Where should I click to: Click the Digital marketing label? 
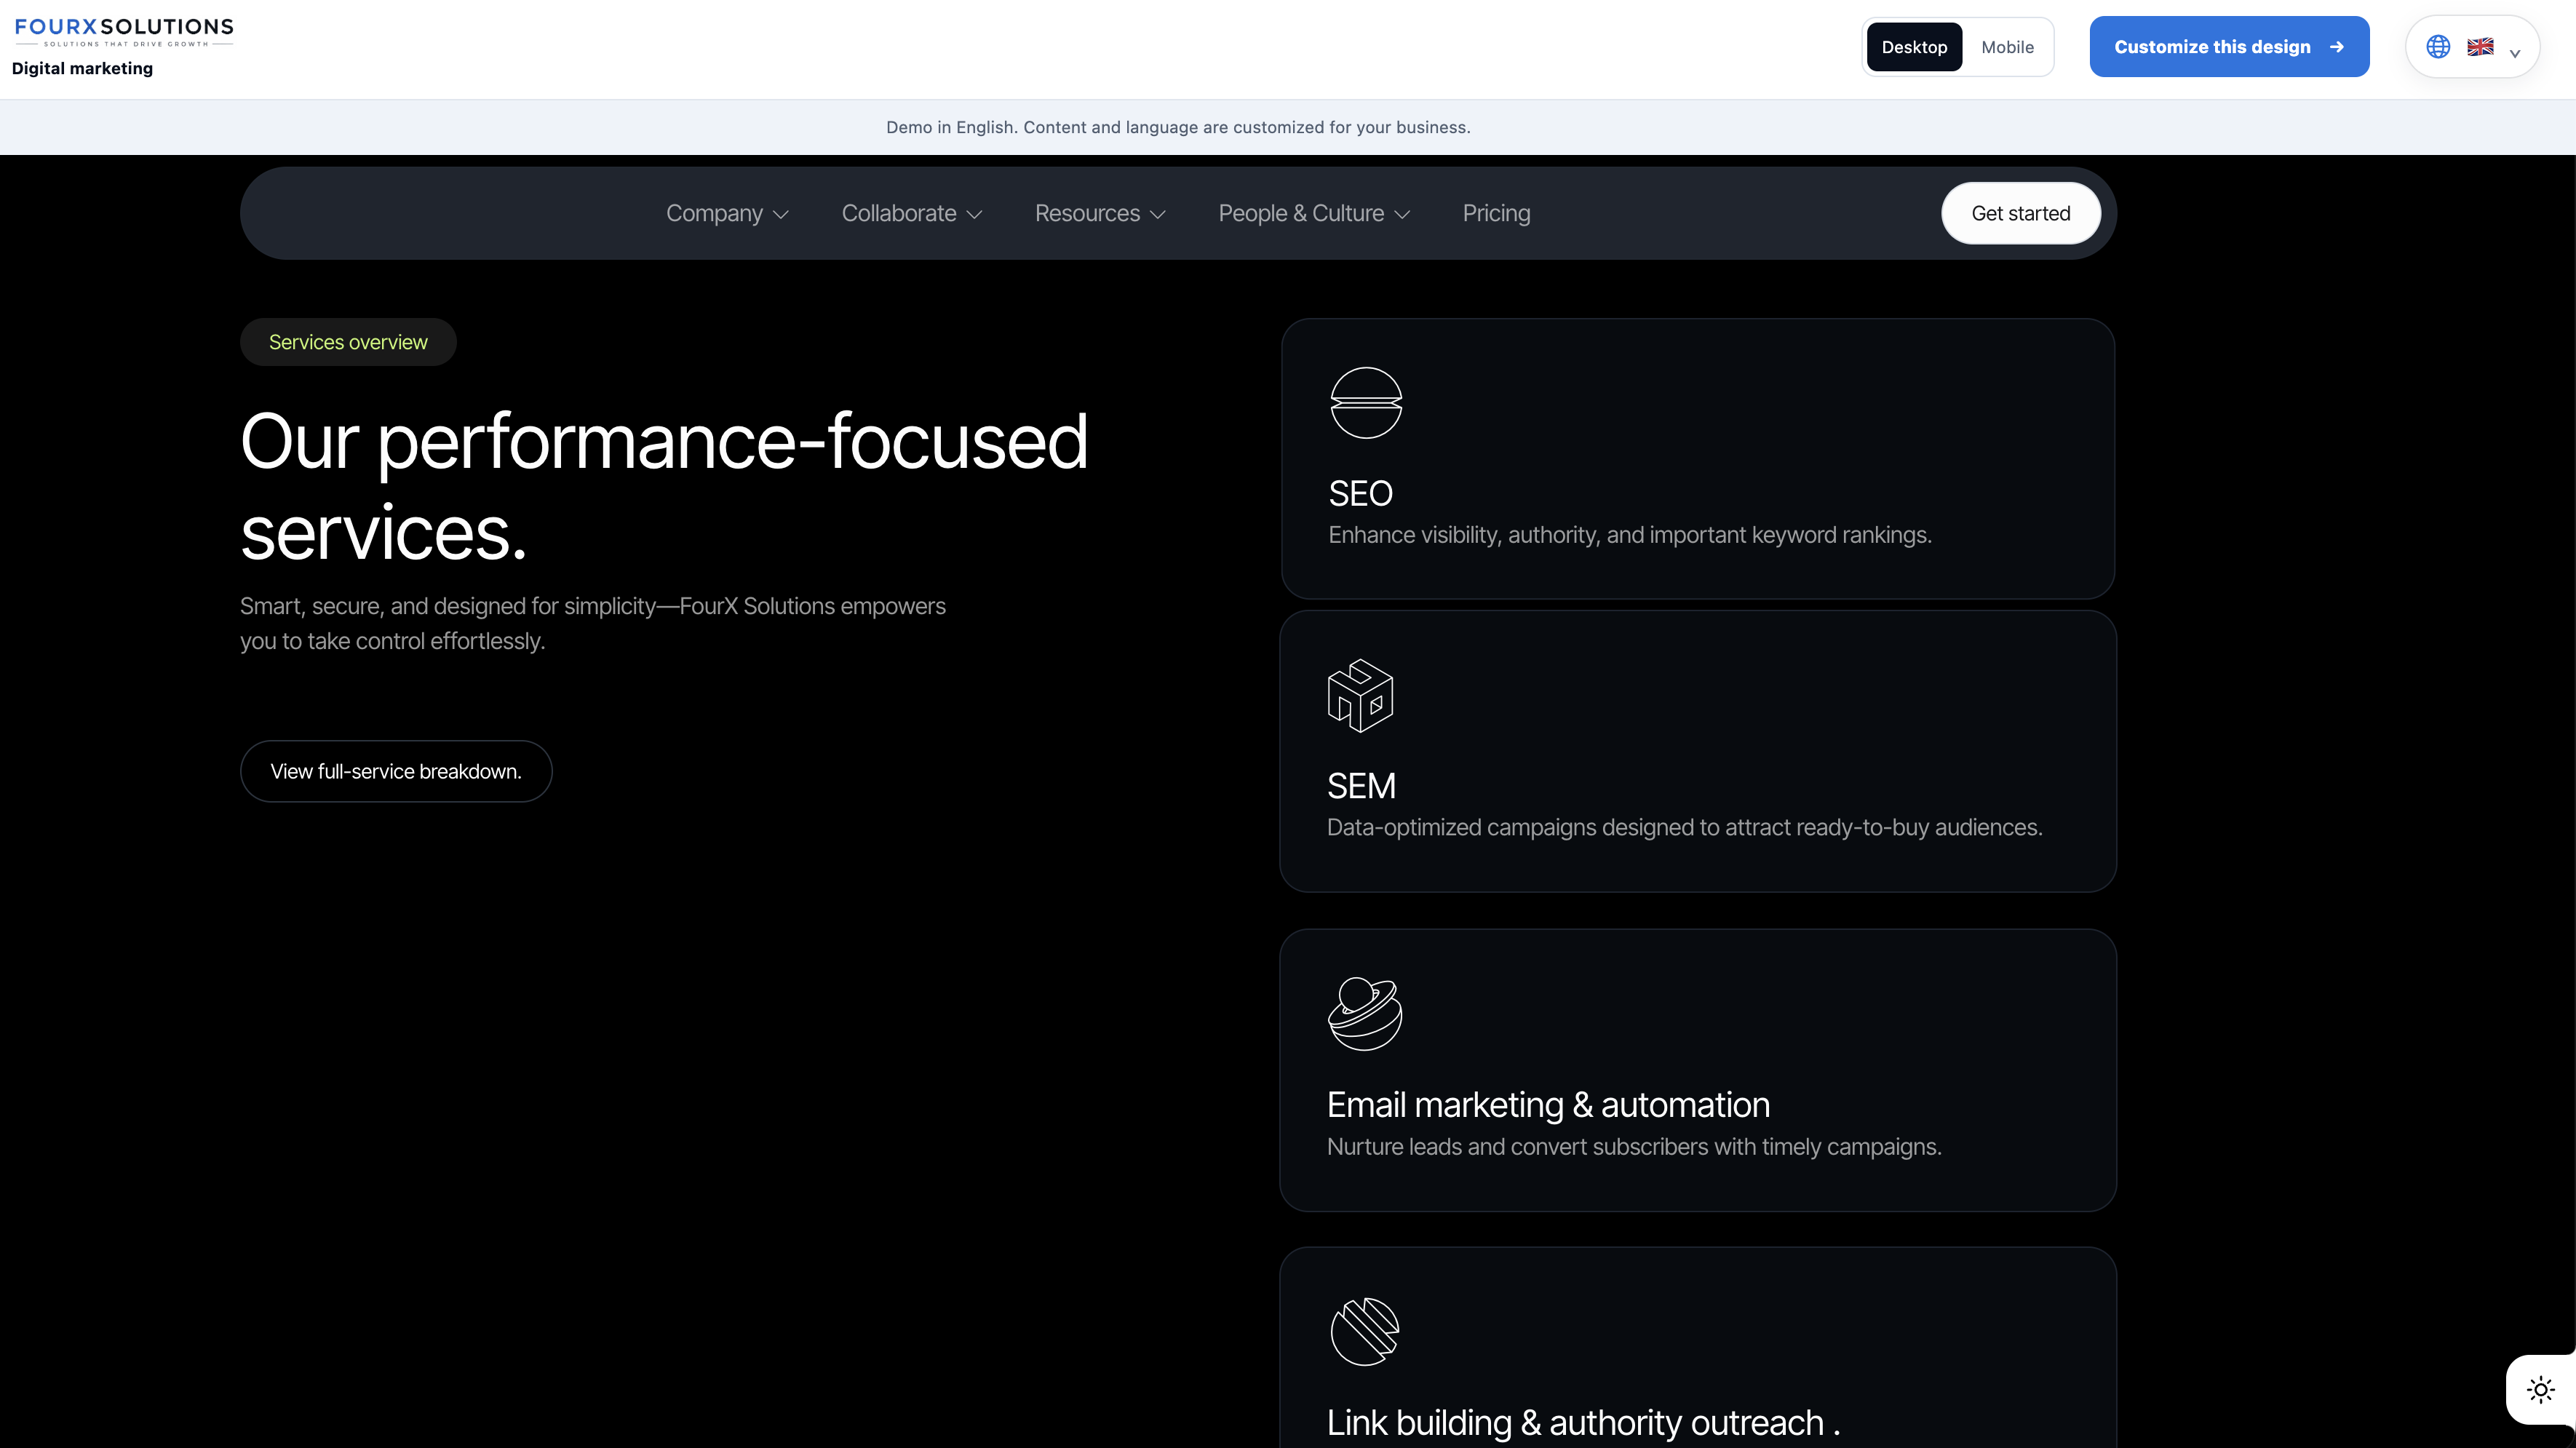tap(82, 68)
